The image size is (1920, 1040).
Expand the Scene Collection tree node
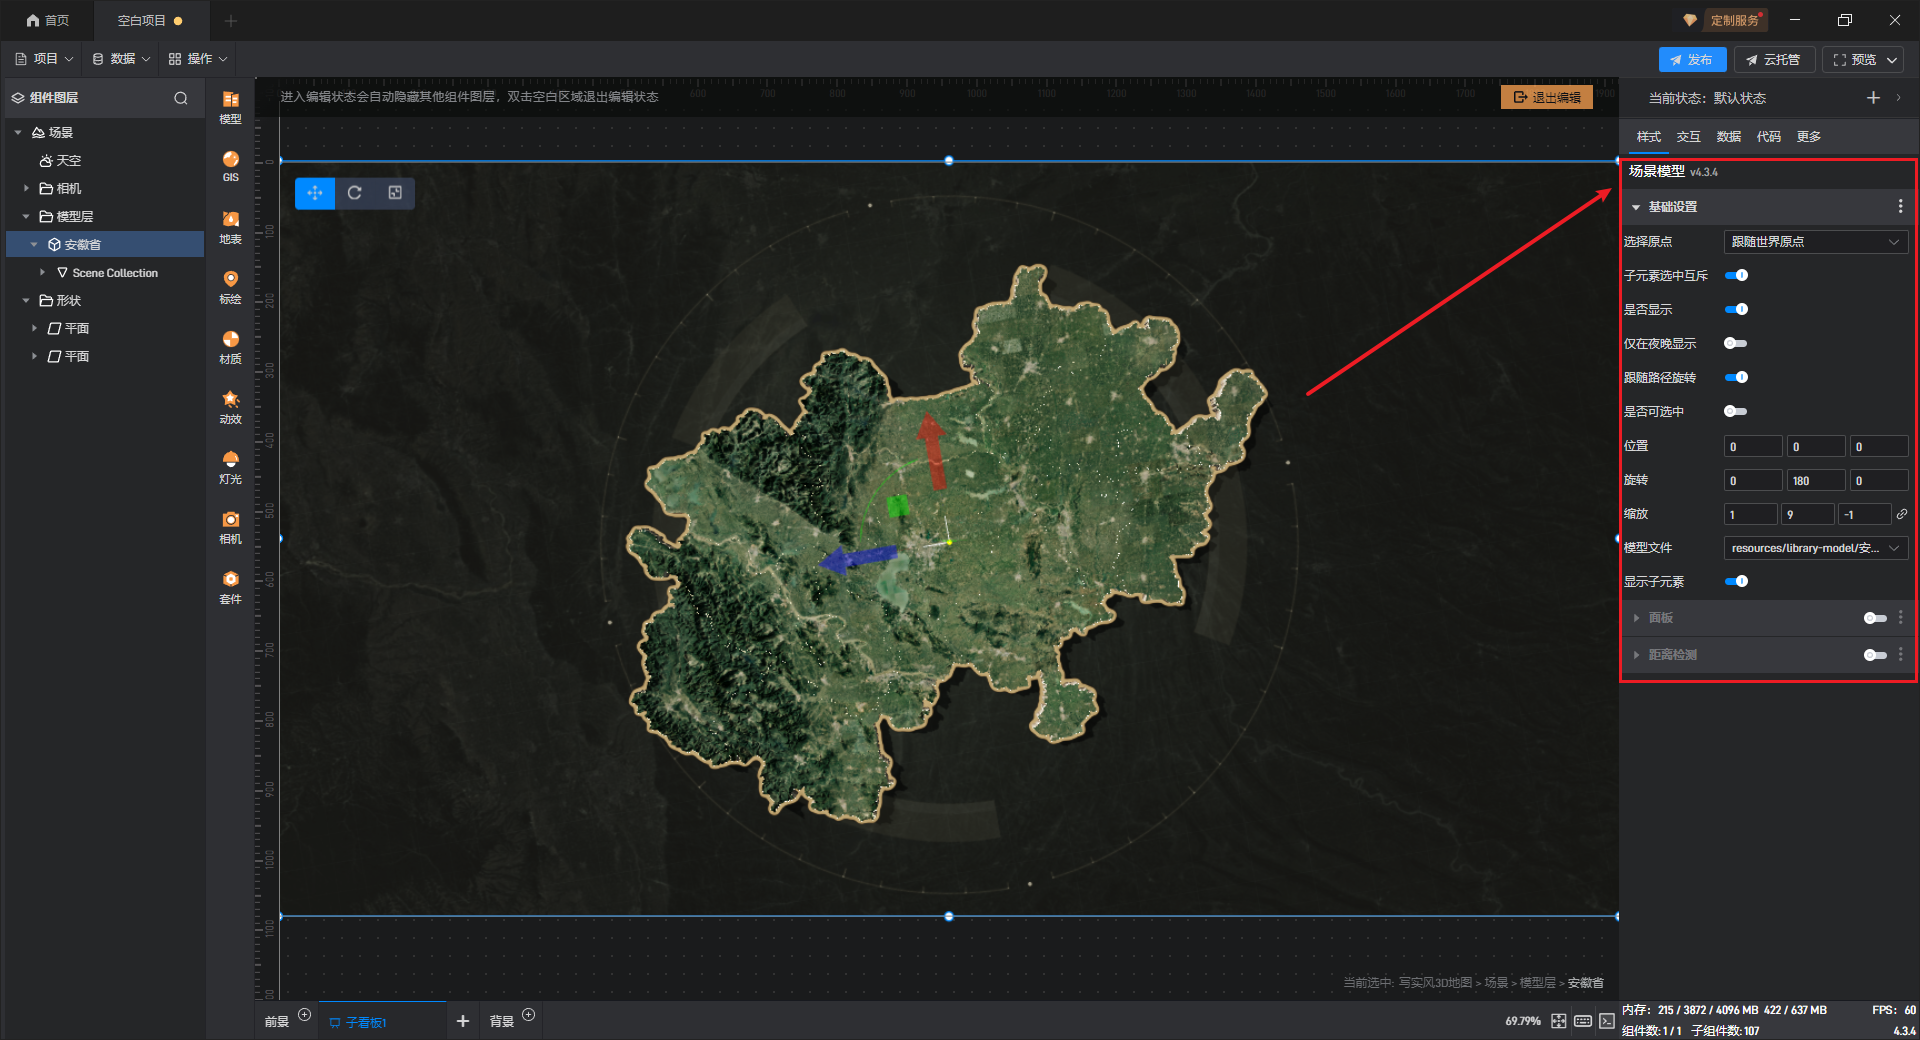[42, 272]
